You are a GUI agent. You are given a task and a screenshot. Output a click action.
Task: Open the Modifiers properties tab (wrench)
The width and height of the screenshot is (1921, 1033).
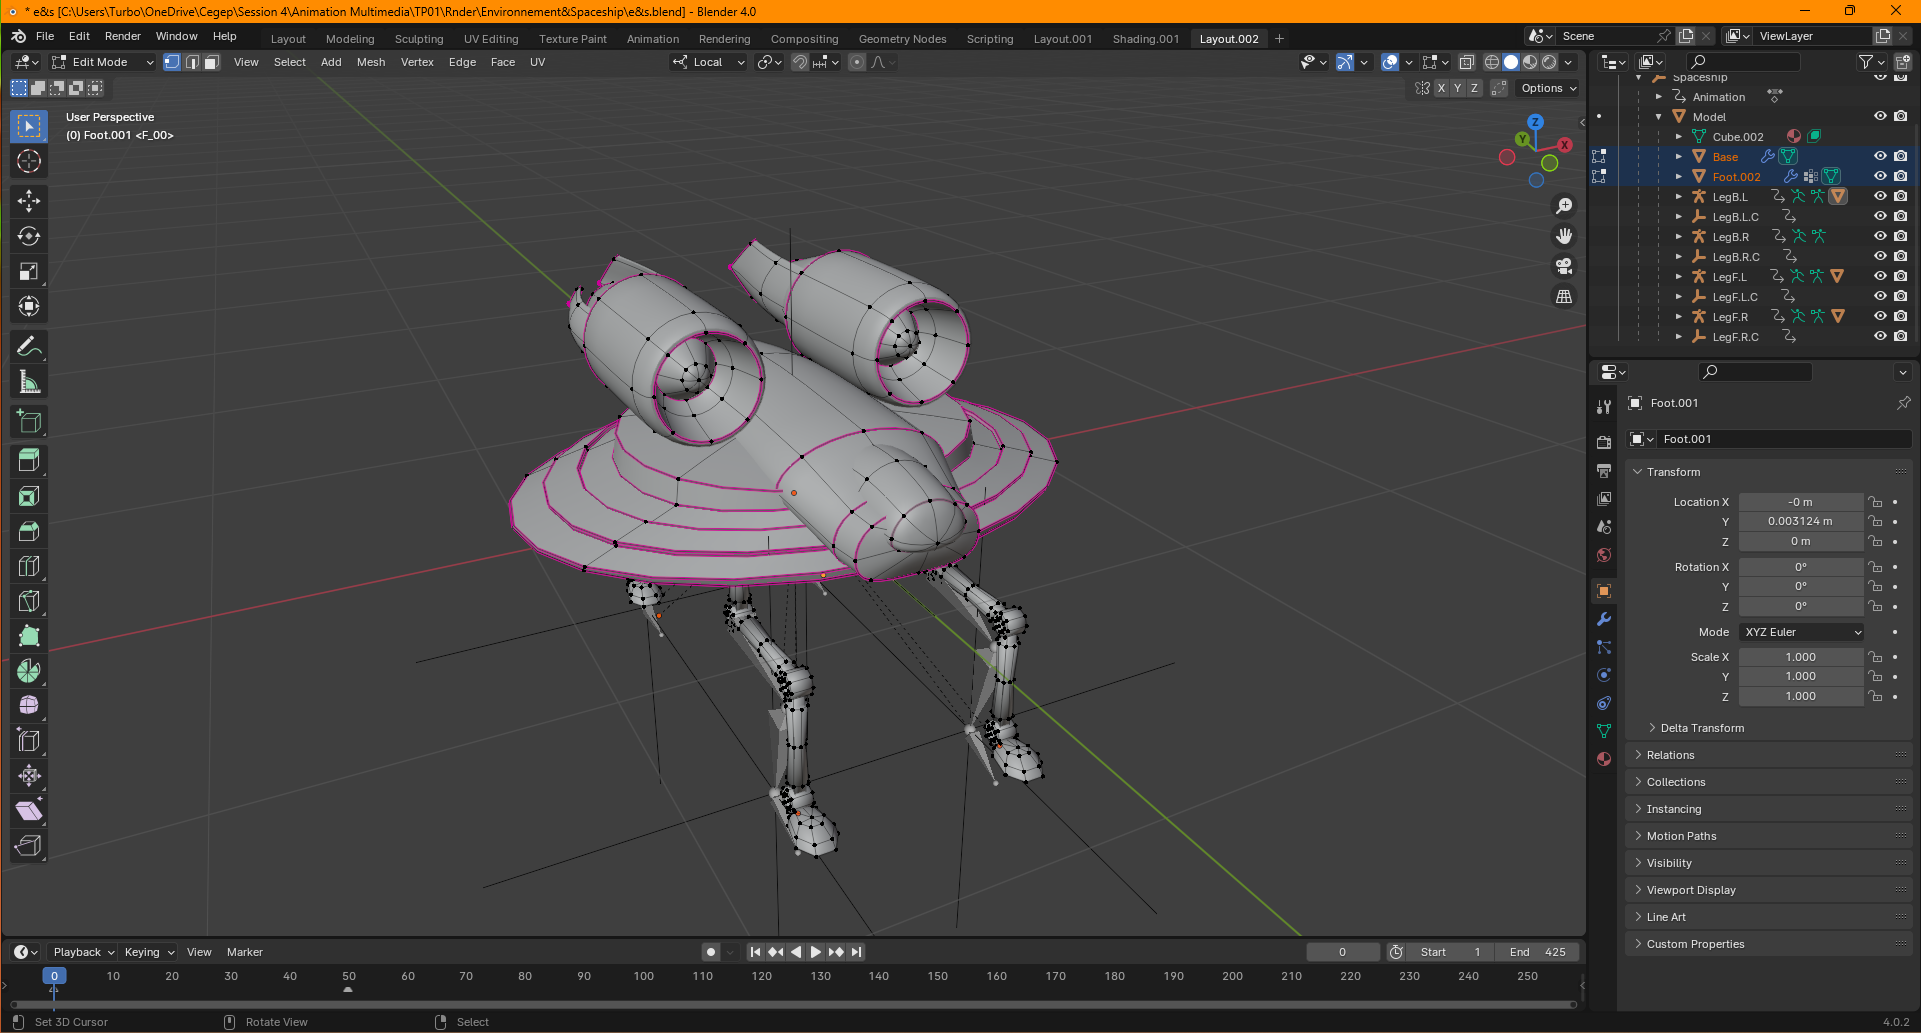pyautogui.click(x=1604, y=619)
